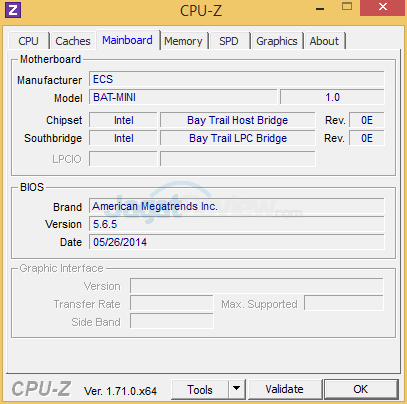Image resolution: width=407 pixels, height=404 pixels.
Task: Click the Southbridge vendor Intel field
Action: 123,138
